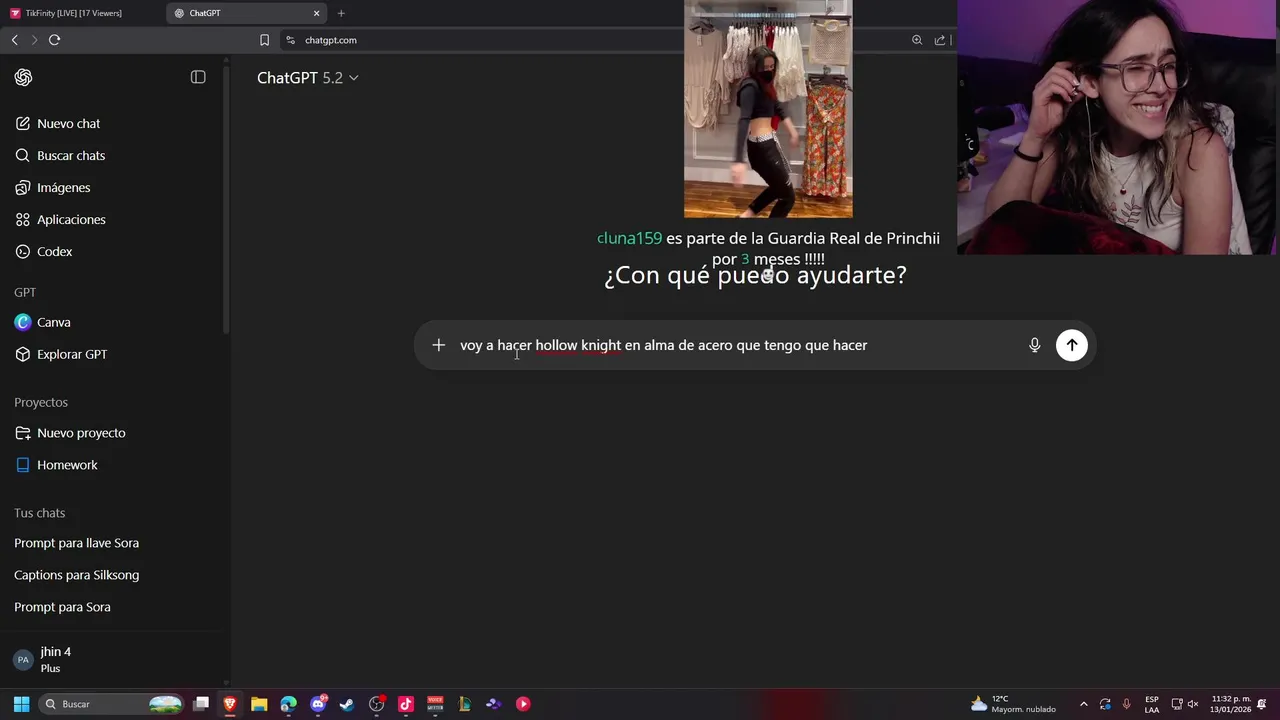Start a Nuevo chat
This screenshot has width=1280, height=720.
coord(68,124)
